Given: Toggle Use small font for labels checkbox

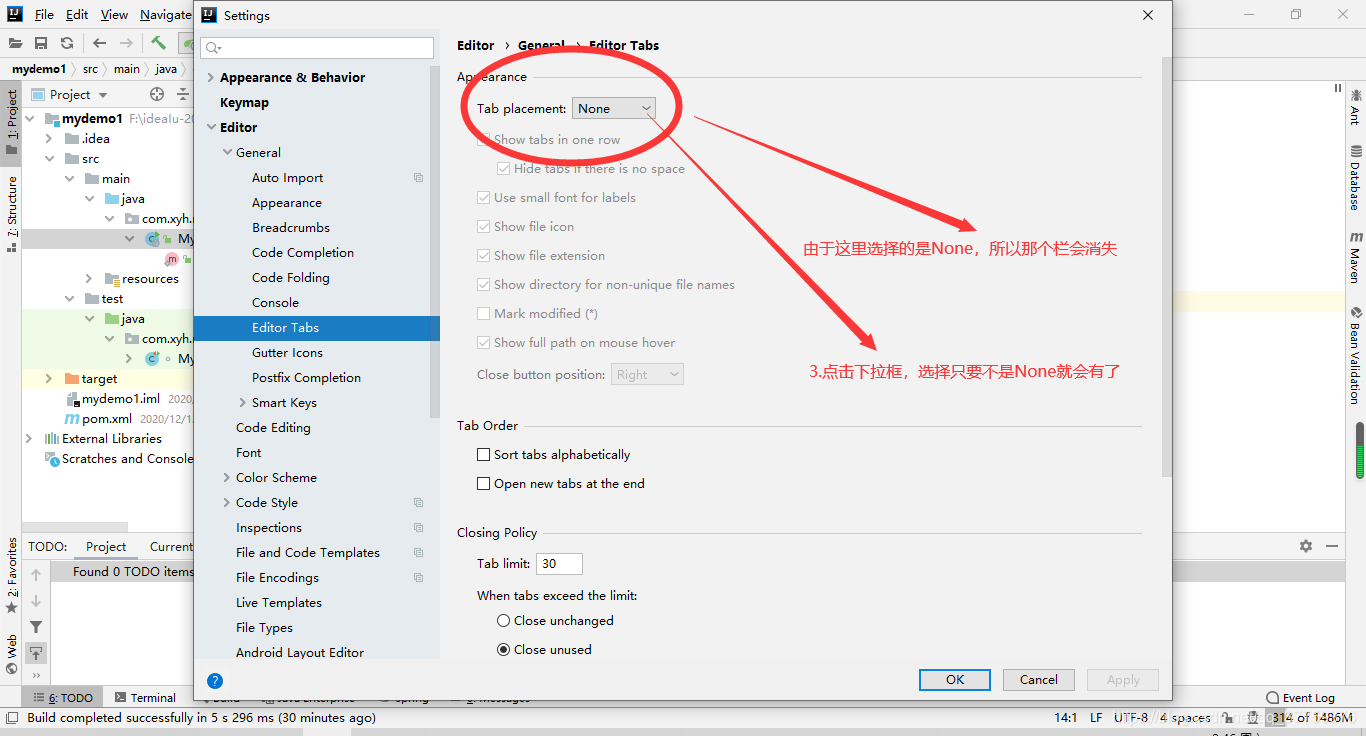Looking at the screenshot, I should click(x=484, y=198).
